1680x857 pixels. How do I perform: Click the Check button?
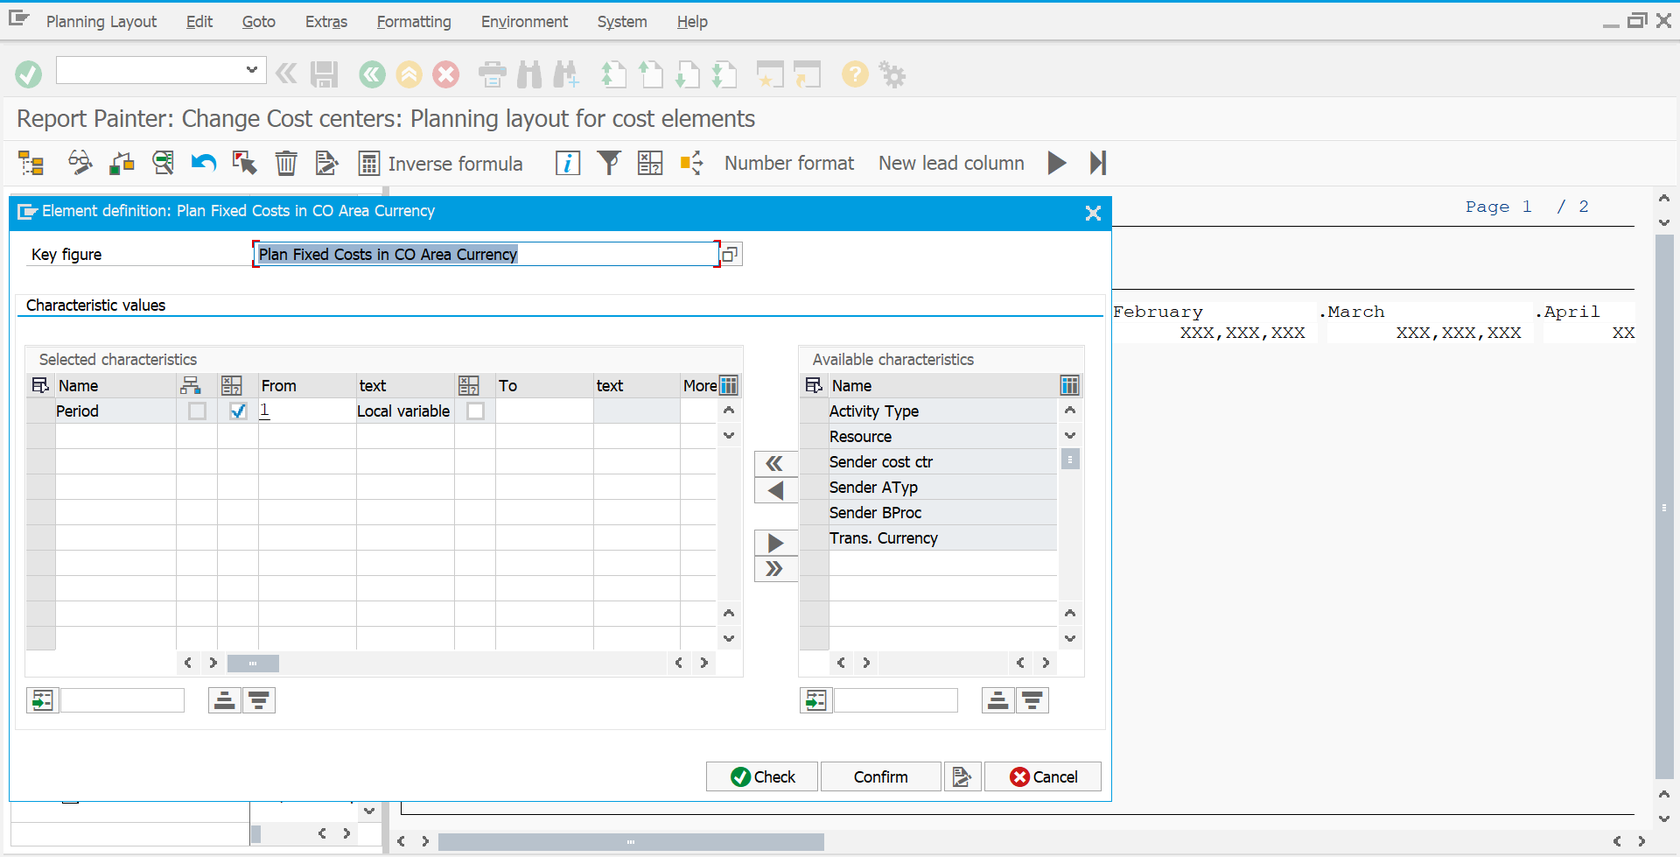(x=762, y=777)
